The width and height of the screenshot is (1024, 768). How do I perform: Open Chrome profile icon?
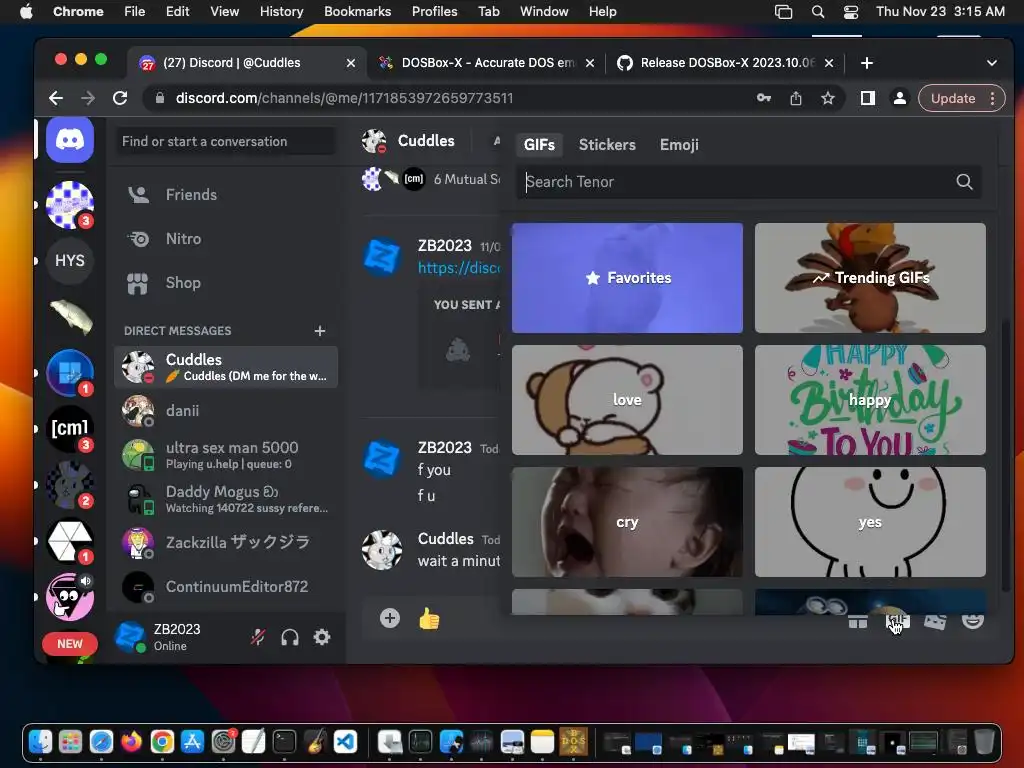pos(899,98)
